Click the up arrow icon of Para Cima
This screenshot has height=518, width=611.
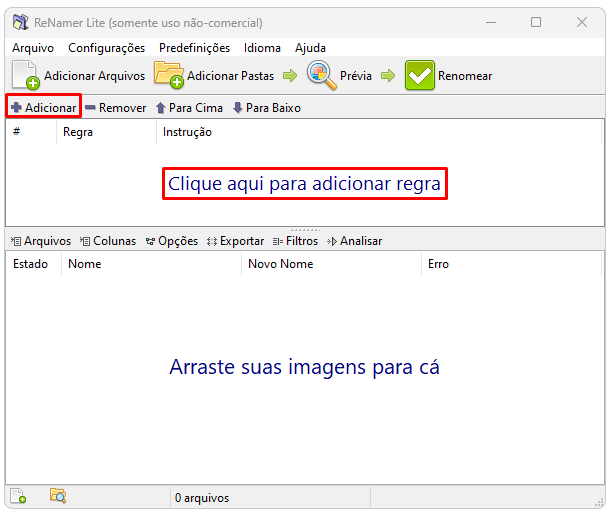[161, 108]
